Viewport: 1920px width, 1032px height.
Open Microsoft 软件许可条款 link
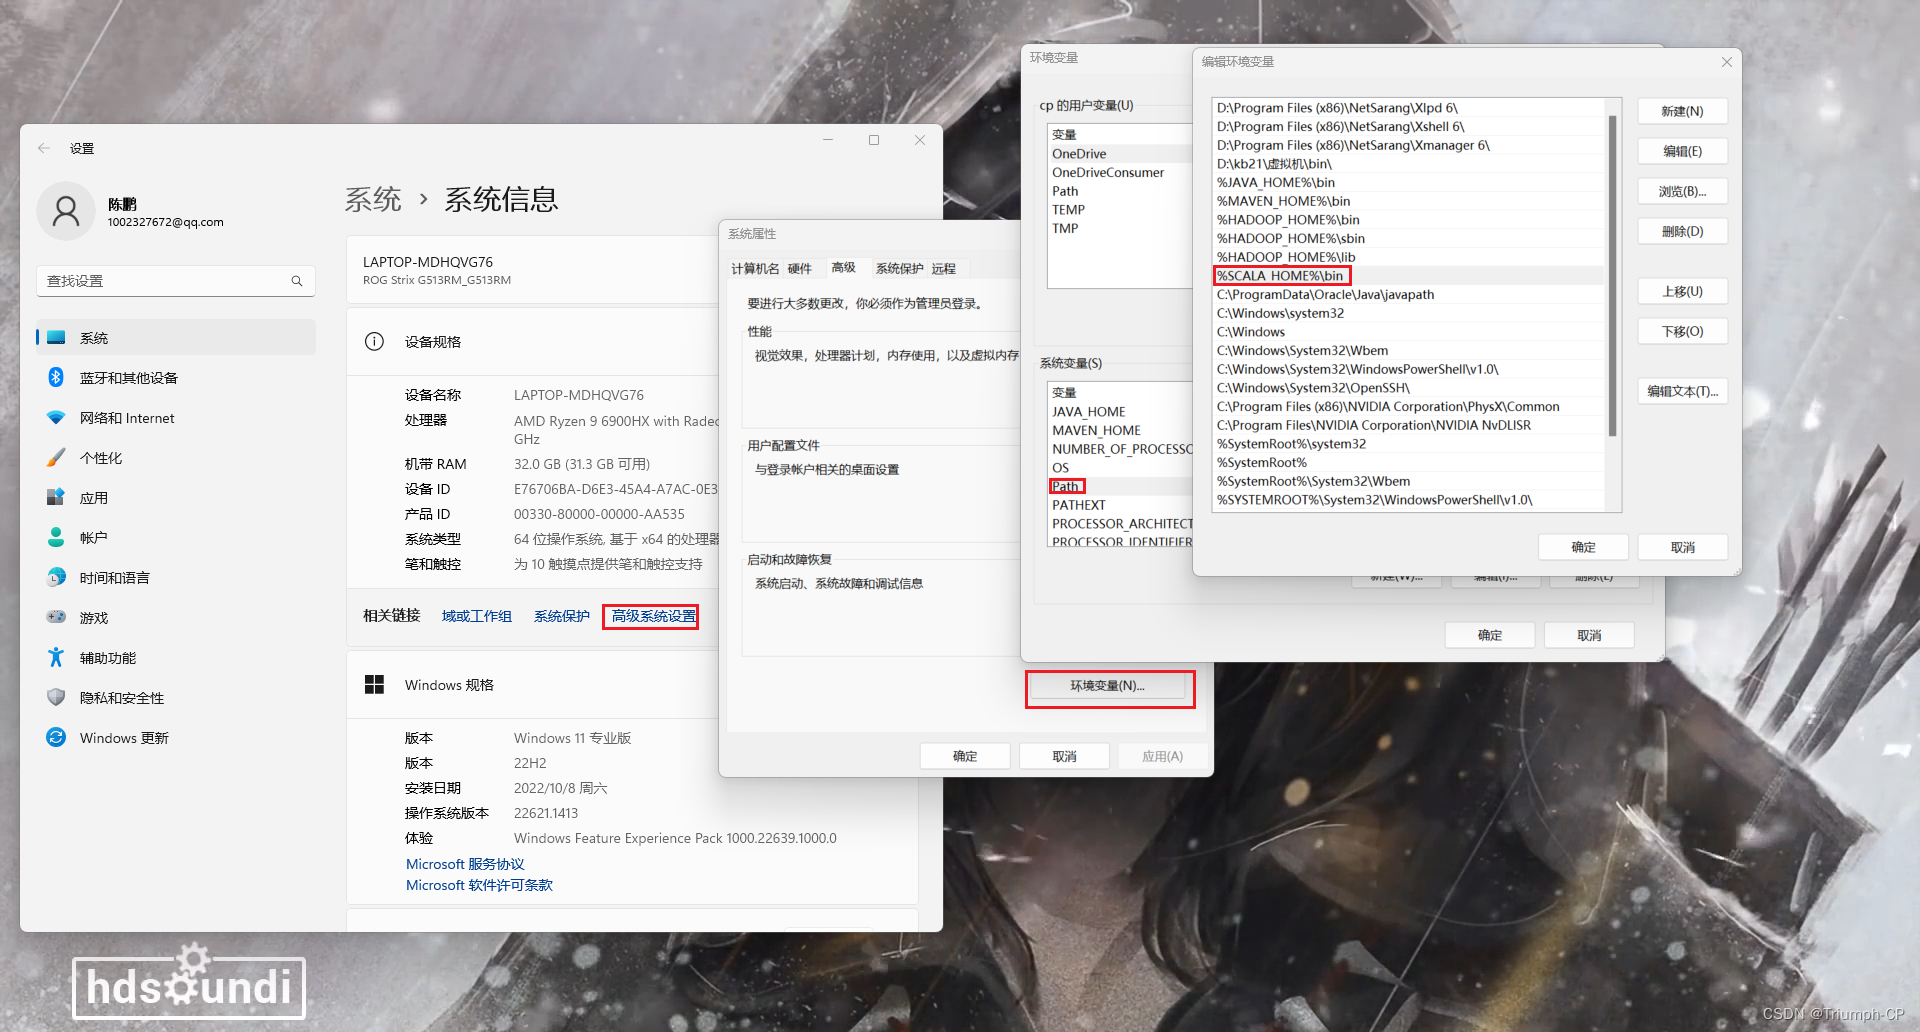pyautogui.click(x=479, y=885)
